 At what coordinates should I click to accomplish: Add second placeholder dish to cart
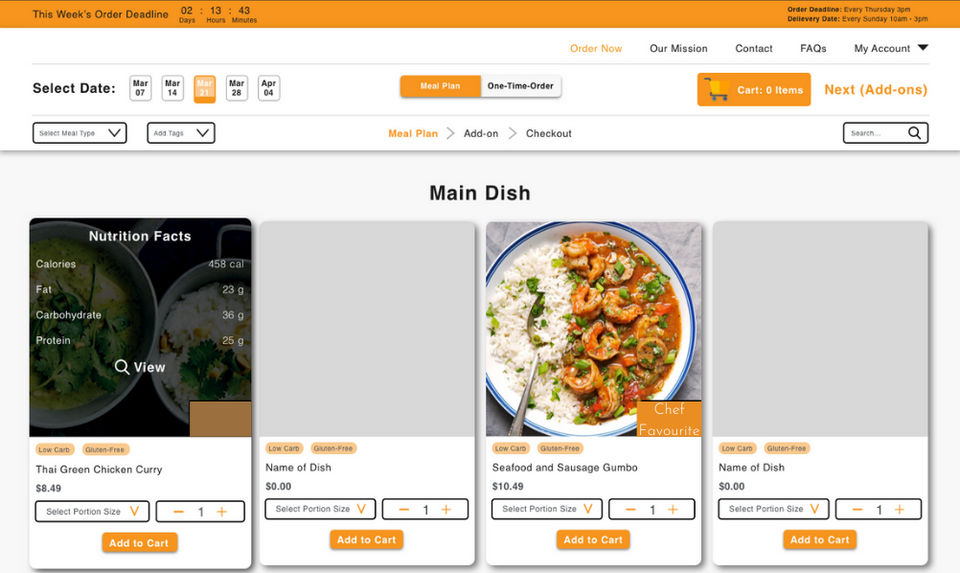point(366,540)
